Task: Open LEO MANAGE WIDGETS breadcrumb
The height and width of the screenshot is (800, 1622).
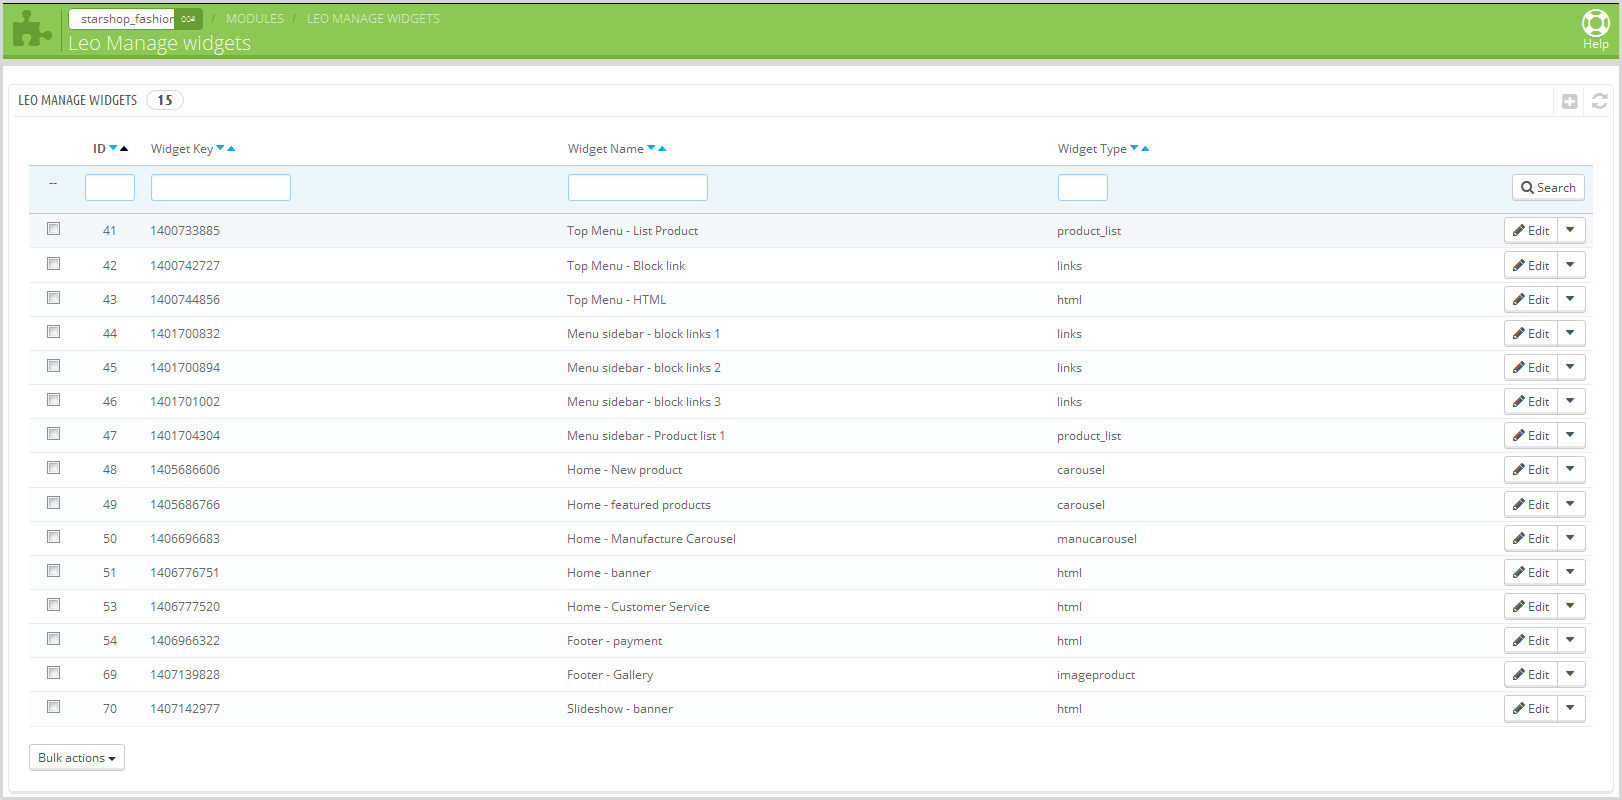Action: 373,19
